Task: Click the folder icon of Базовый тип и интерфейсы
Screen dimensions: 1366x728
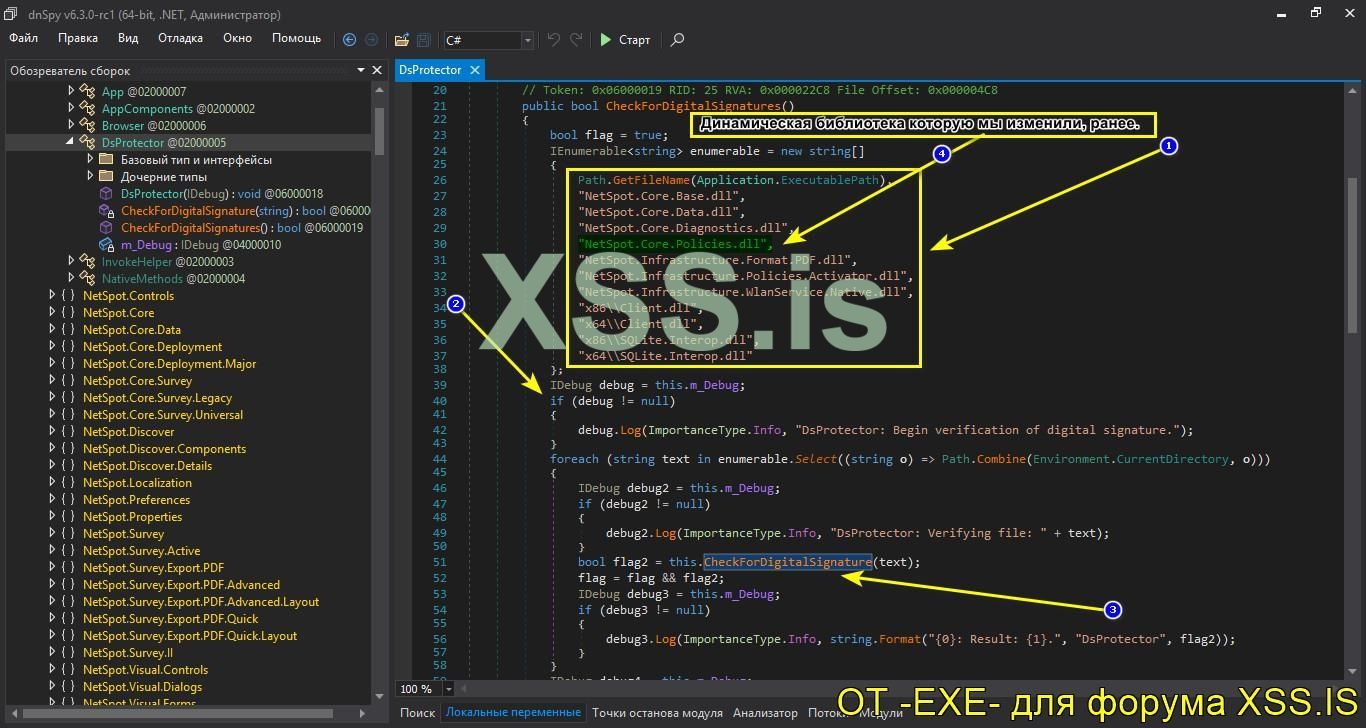Action: pos(106,160)
